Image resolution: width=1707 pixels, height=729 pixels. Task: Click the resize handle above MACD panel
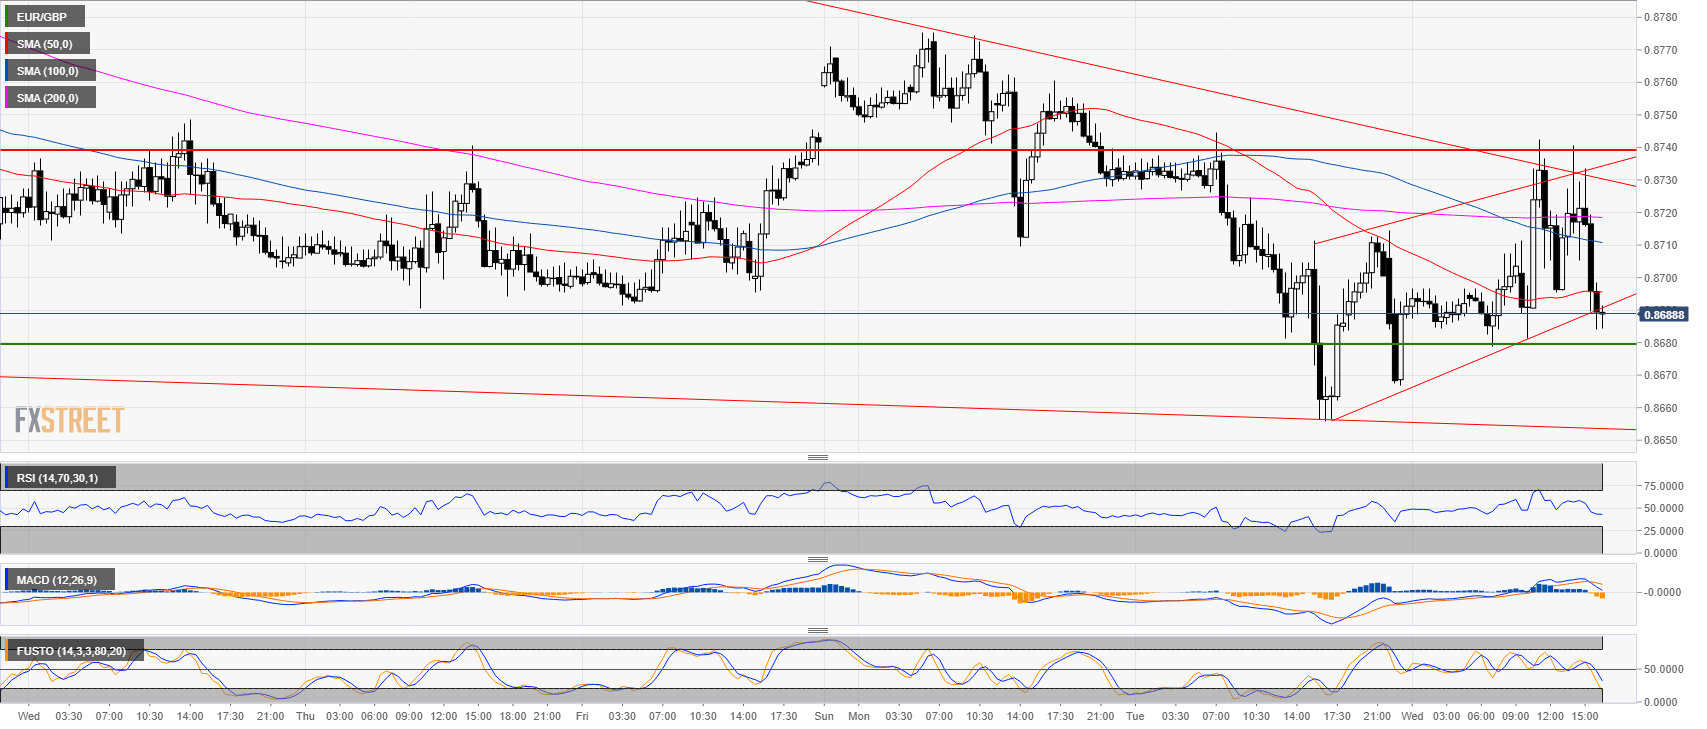817,559
